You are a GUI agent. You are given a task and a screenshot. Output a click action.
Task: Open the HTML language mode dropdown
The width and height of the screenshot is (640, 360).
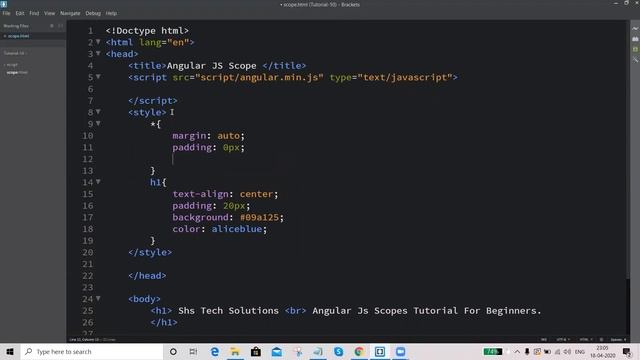[x=586, y=340]
